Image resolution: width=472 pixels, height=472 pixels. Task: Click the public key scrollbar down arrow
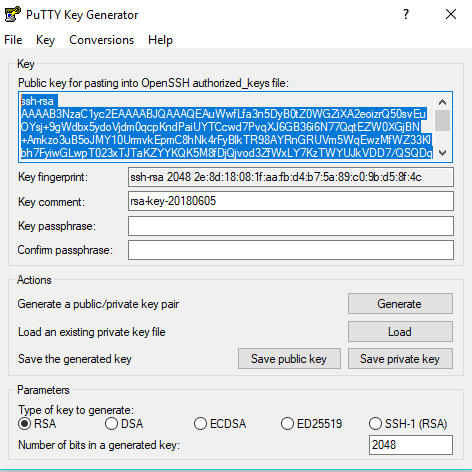(x=442, y=153)
